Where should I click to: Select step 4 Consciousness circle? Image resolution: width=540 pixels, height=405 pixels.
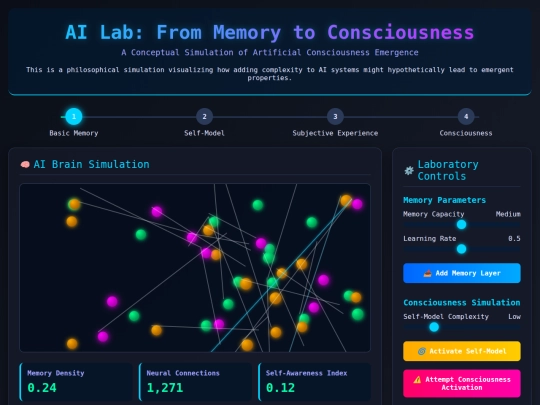pos(466,116)
